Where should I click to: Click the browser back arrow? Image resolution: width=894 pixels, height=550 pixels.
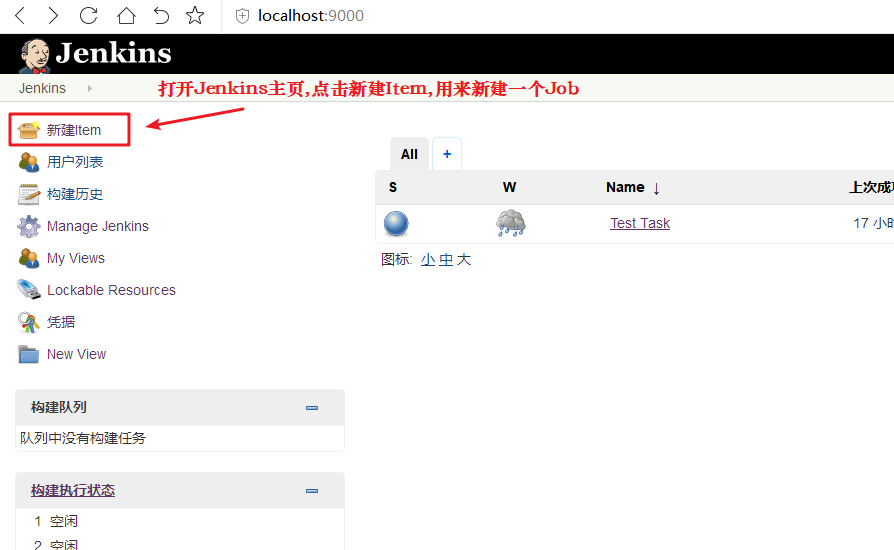(x=20, y=15)
